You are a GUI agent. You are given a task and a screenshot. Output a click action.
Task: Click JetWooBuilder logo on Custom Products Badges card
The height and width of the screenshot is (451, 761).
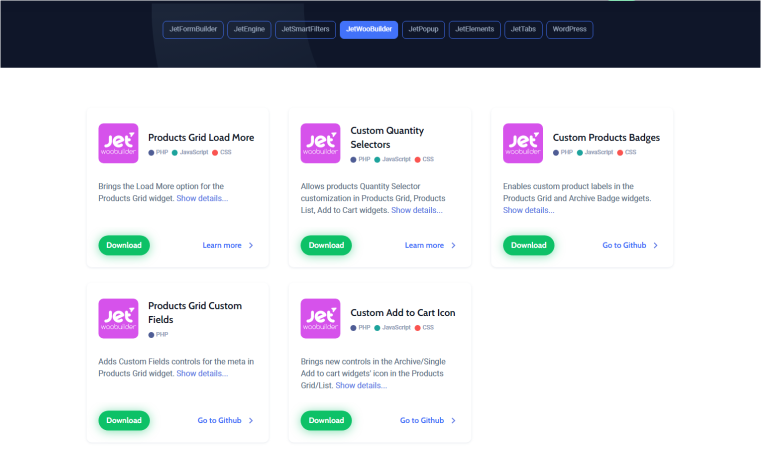tap(523, 143)
